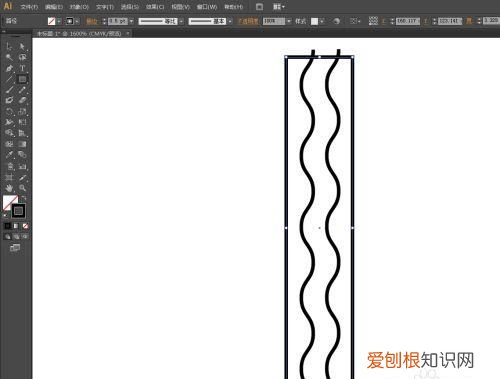Screen dimensions: 500x379
Task: Select the Shape Builder tool
Action: 9,133
